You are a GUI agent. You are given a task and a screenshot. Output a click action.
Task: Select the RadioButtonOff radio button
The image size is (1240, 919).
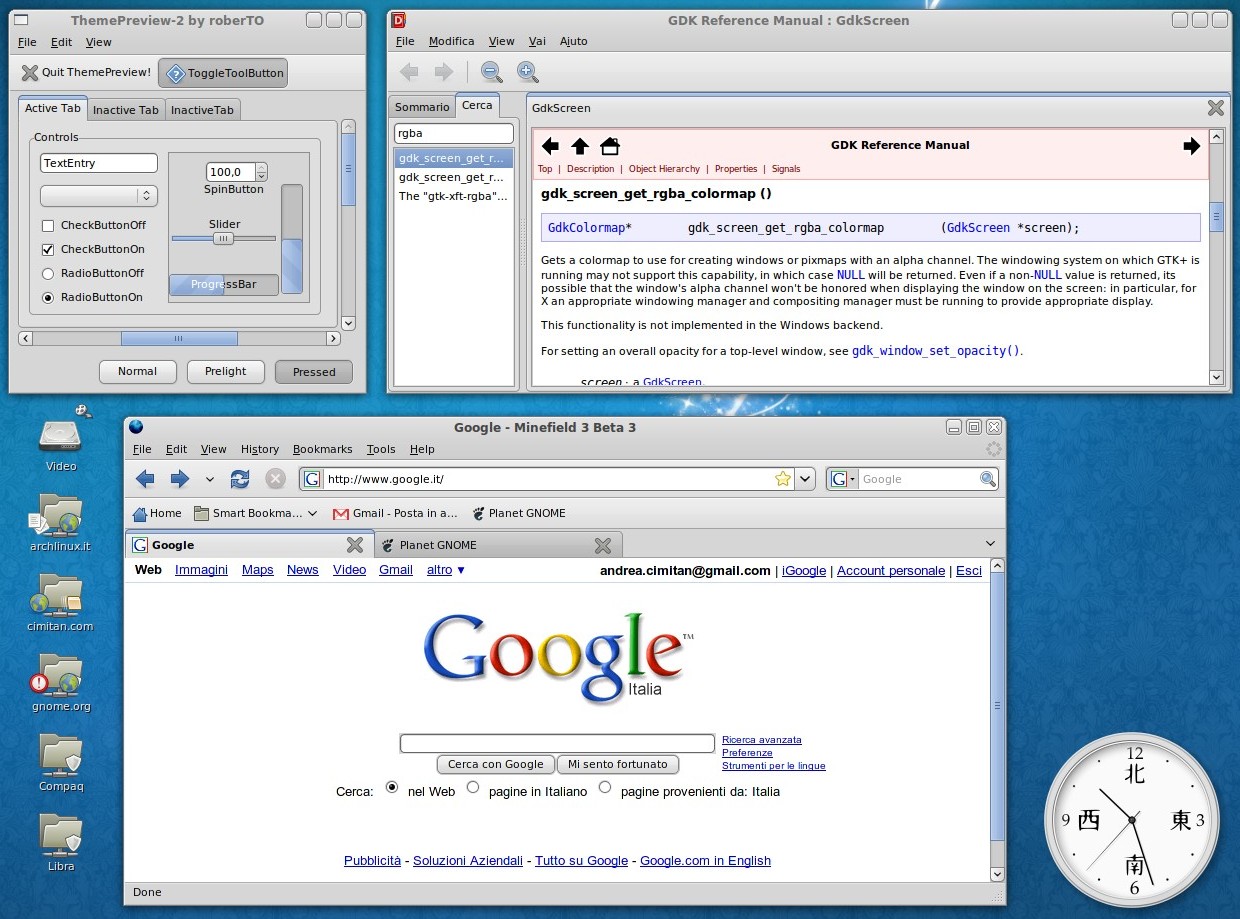coord(48,274)
